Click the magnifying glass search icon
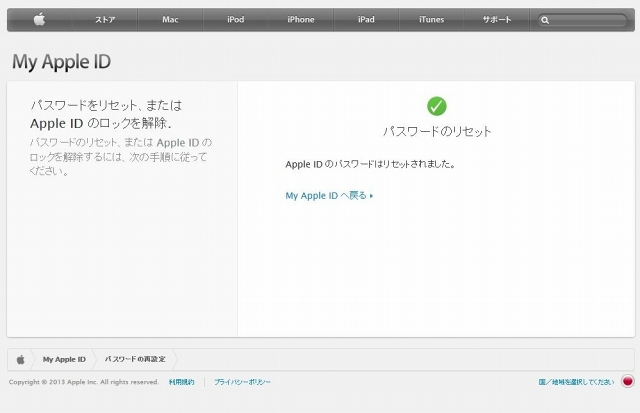The image size is (640, 413). coord(545,20)
